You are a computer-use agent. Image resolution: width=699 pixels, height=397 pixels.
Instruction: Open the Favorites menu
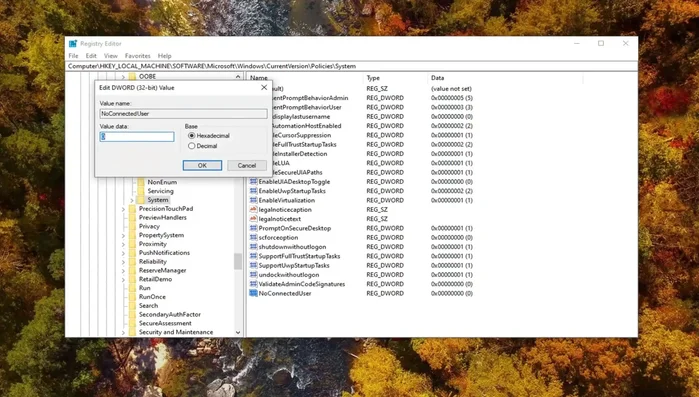pos(137,56)
